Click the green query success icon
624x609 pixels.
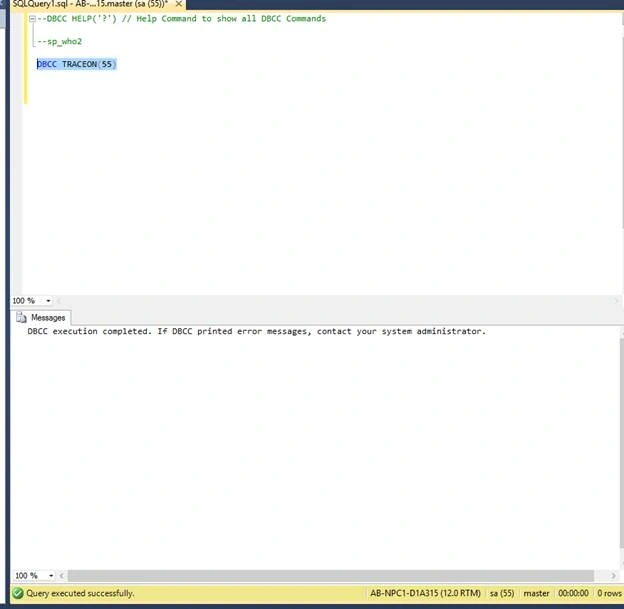pyautogui.click(x=18, y=593)
